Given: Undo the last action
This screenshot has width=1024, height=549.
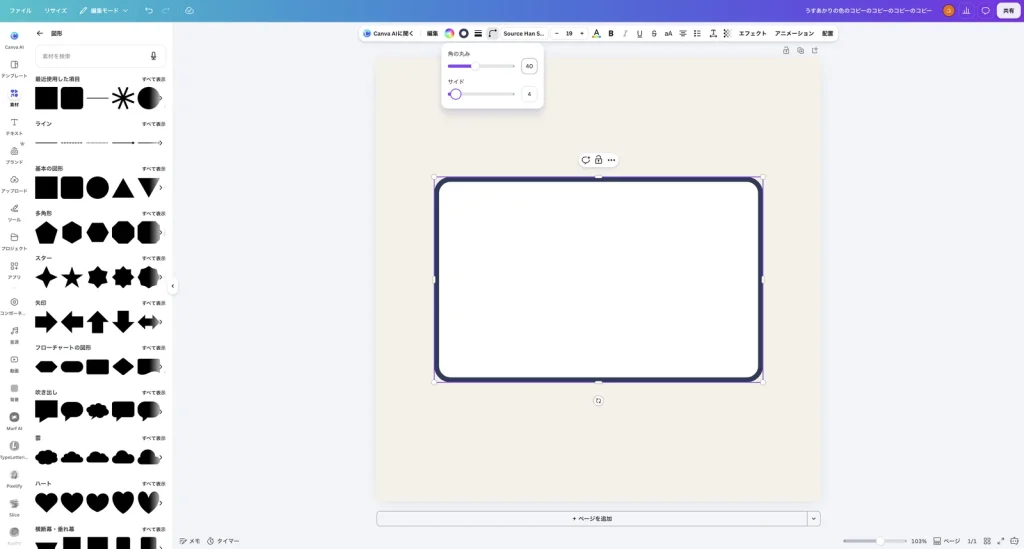Looking at the screenshot, I should click(x=149, y=10).
